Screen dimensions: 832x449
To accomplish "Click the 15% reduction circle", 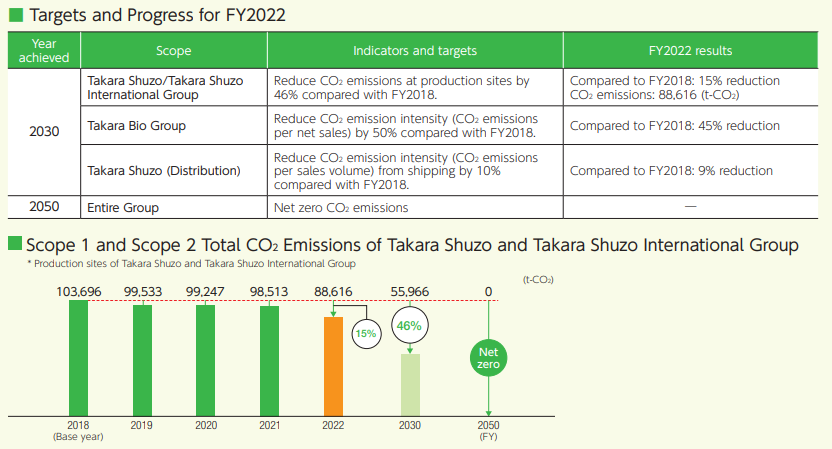I will [366, 334].
